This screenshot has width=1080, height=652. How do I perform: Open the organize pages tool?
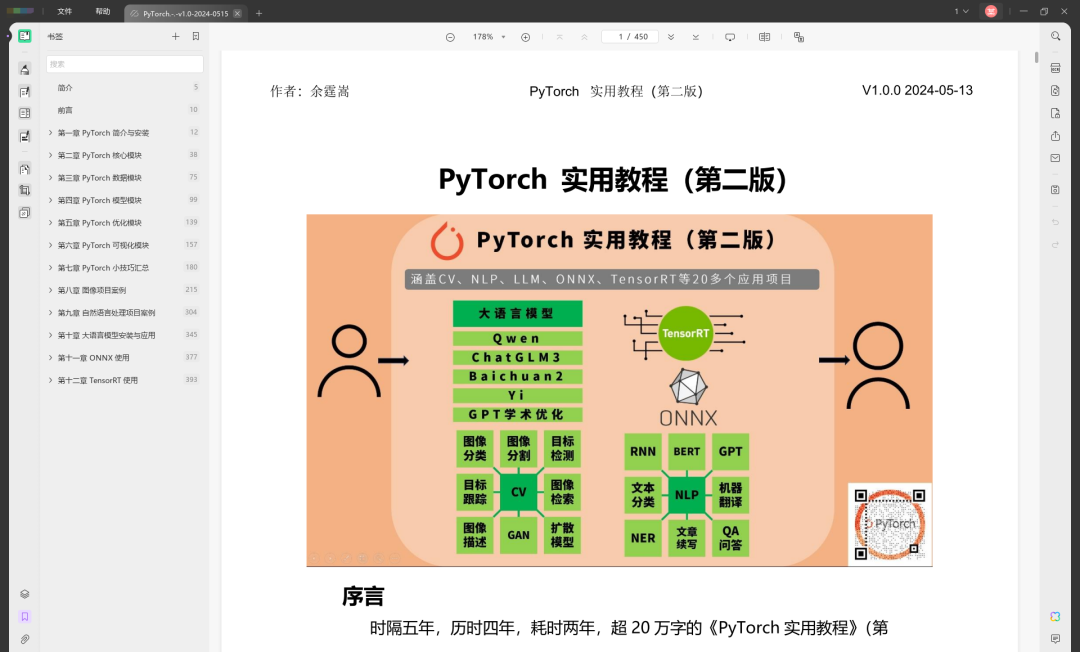point(25,169)
